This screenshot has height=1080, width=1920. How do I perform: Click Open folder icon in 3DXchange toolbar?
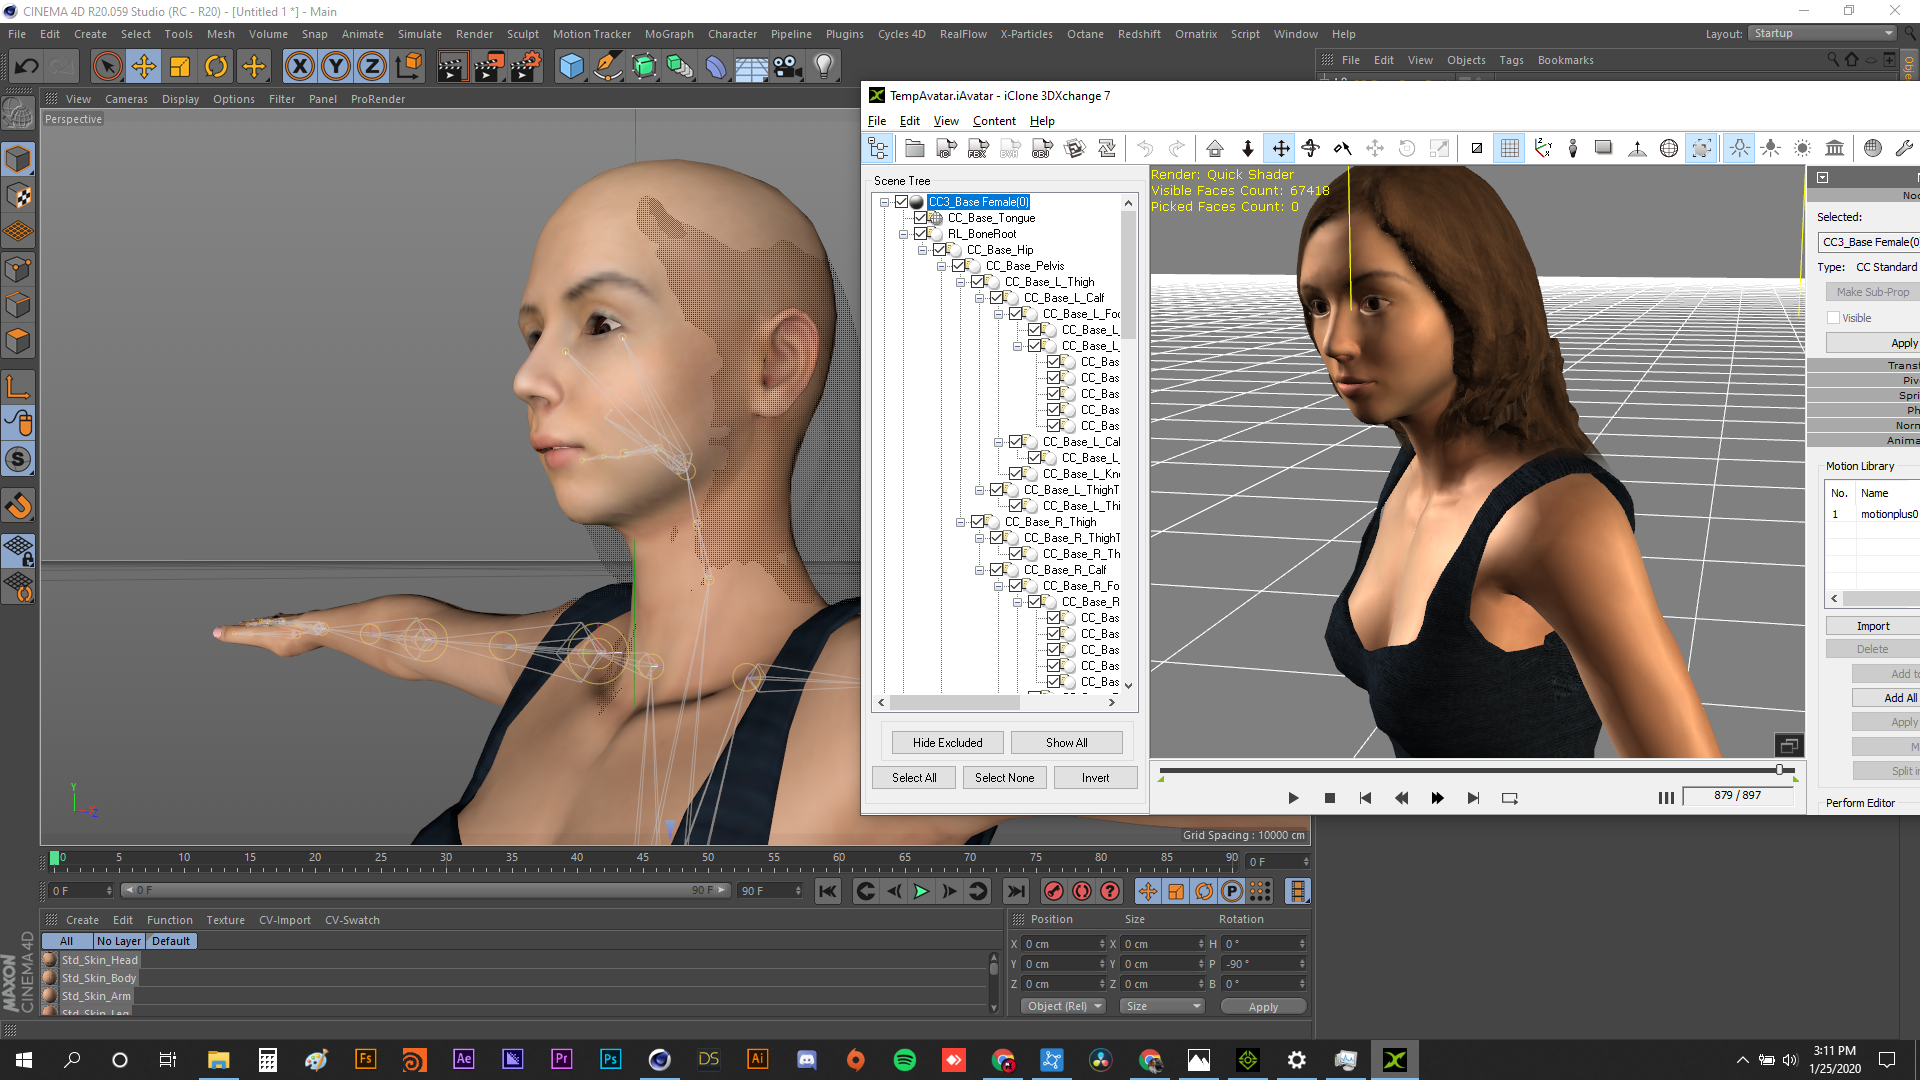(x=914, y=149)
